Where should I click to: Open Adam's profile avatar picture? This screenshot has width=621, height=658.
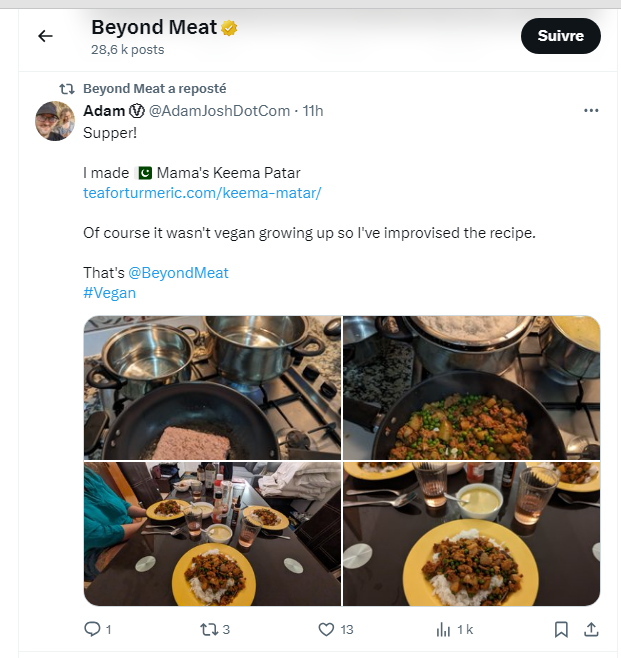[55, 121]
